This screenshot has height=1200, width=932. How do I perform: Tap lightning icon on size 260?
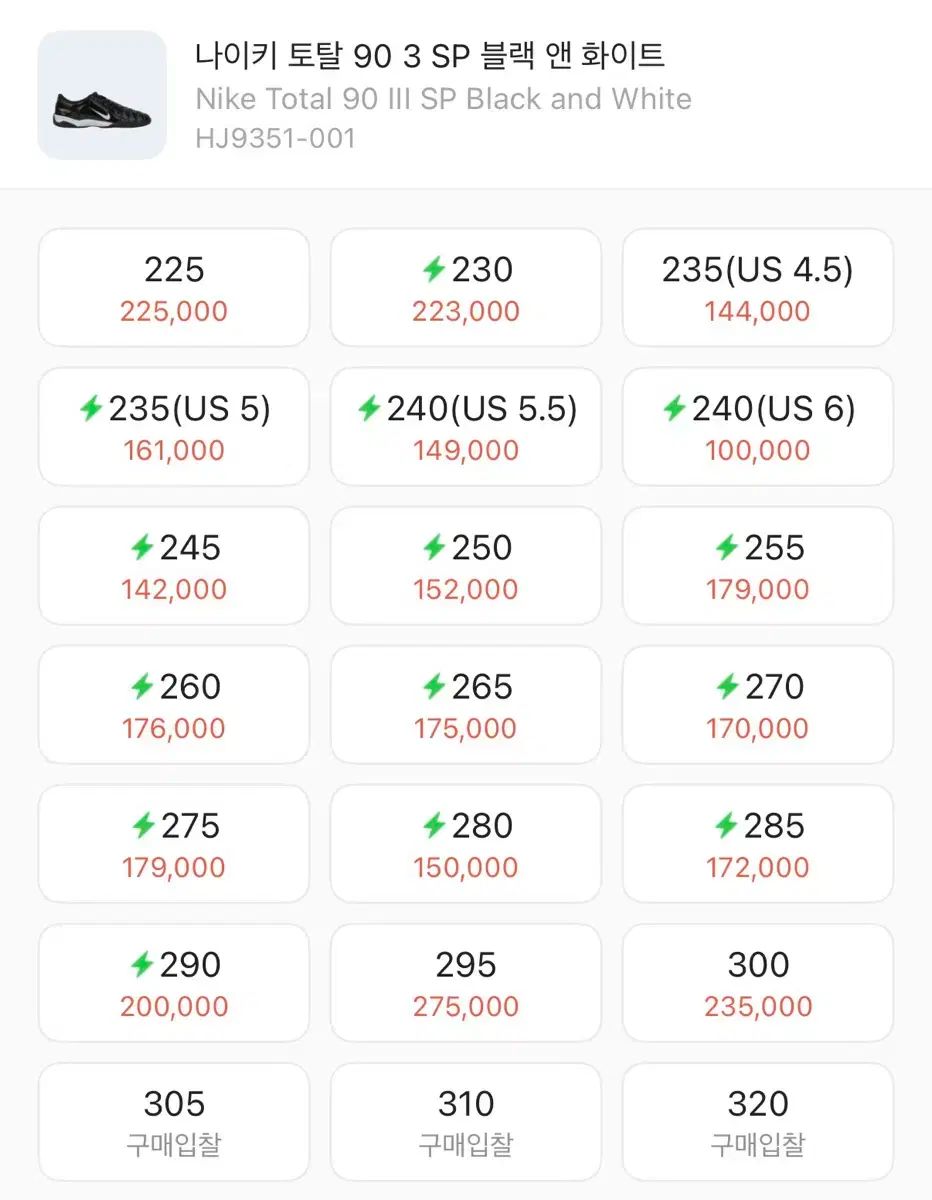click(x=142, y=686)
